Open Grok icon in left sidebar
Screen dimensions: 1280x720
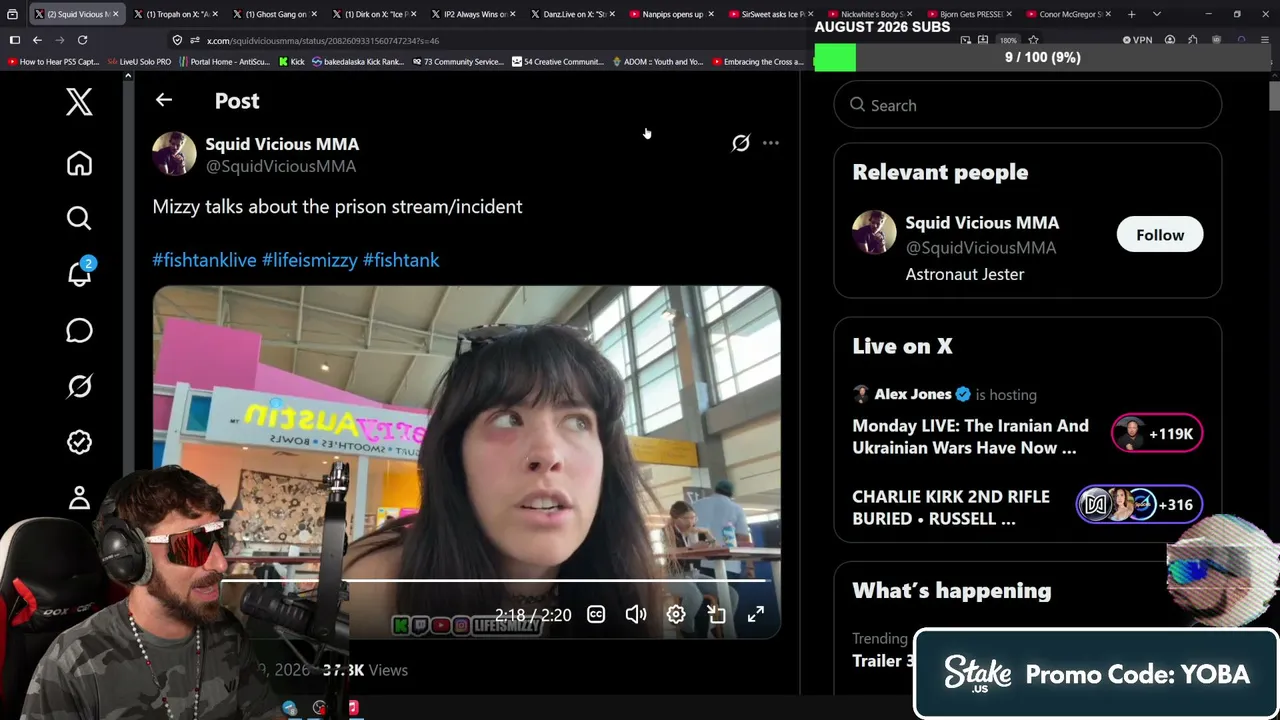coord(79,386)
